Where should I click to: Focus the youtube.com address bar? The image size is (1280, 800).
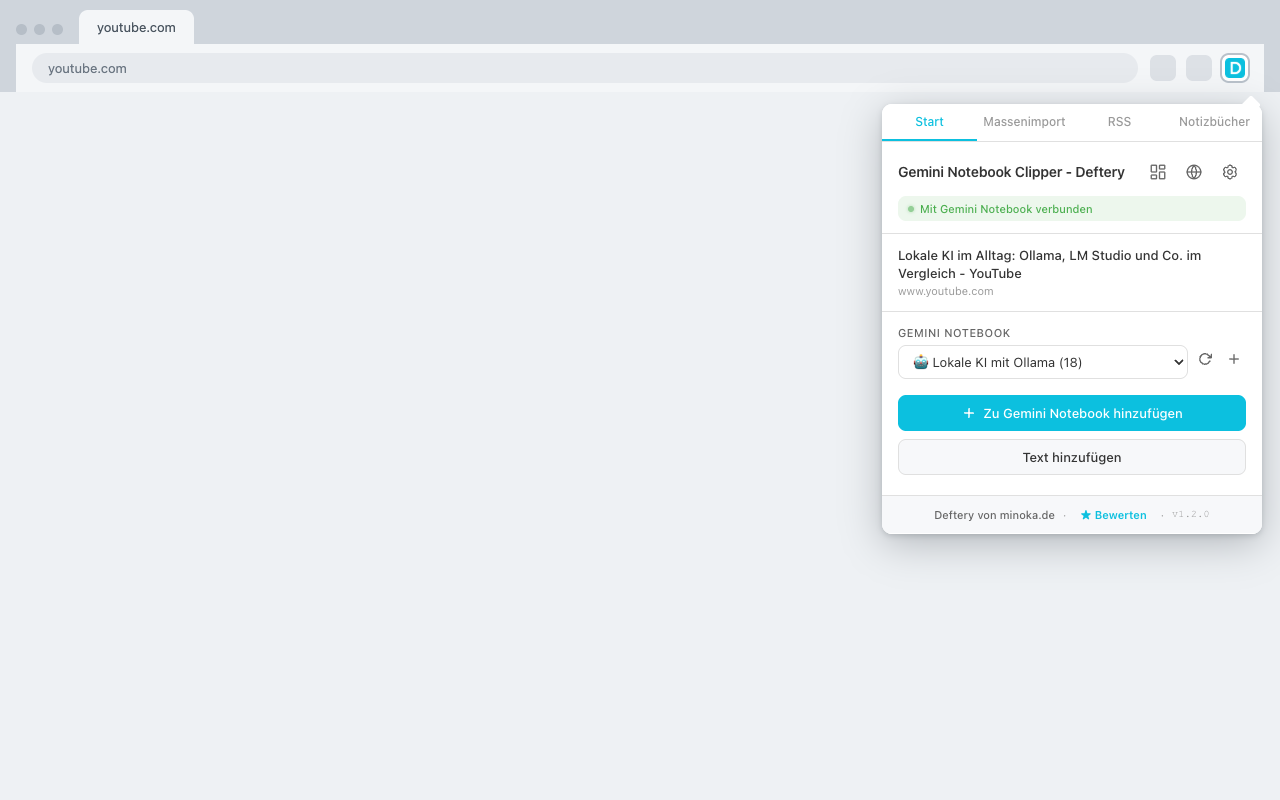pyautogui.click(x=585, y=68)
